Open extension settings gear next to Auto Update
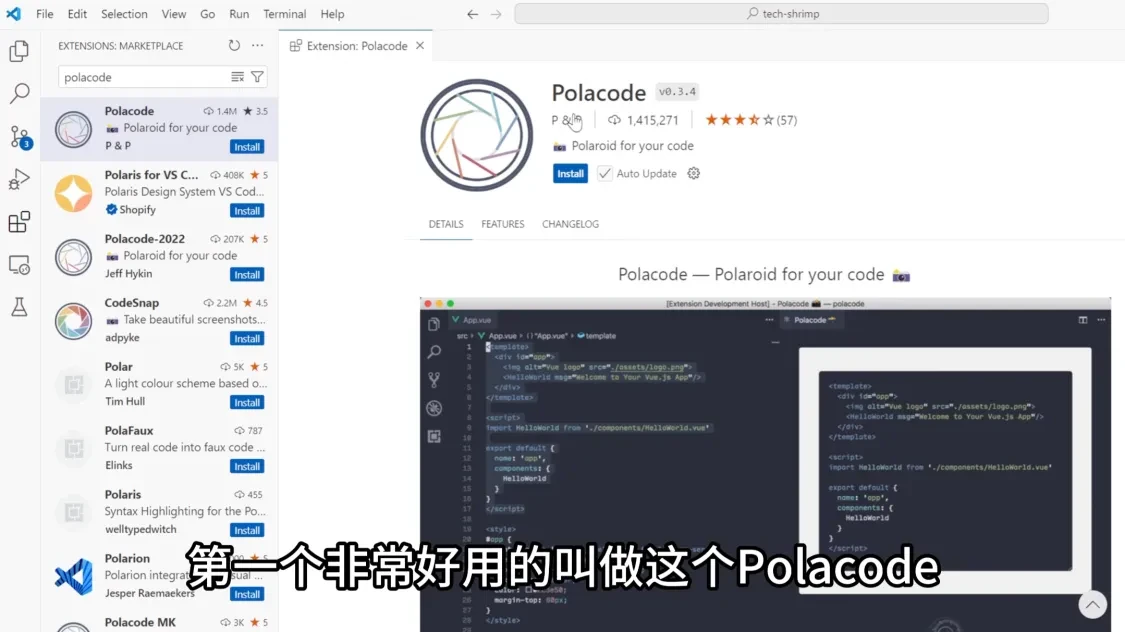 (x=693, y=173)
